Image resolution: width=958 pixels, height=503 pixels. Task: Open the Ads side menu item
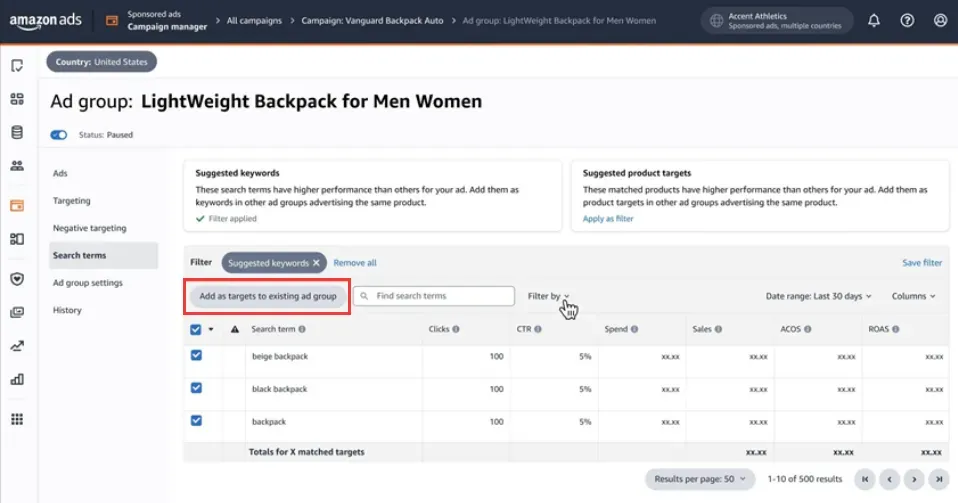click(x=60, y=173)
